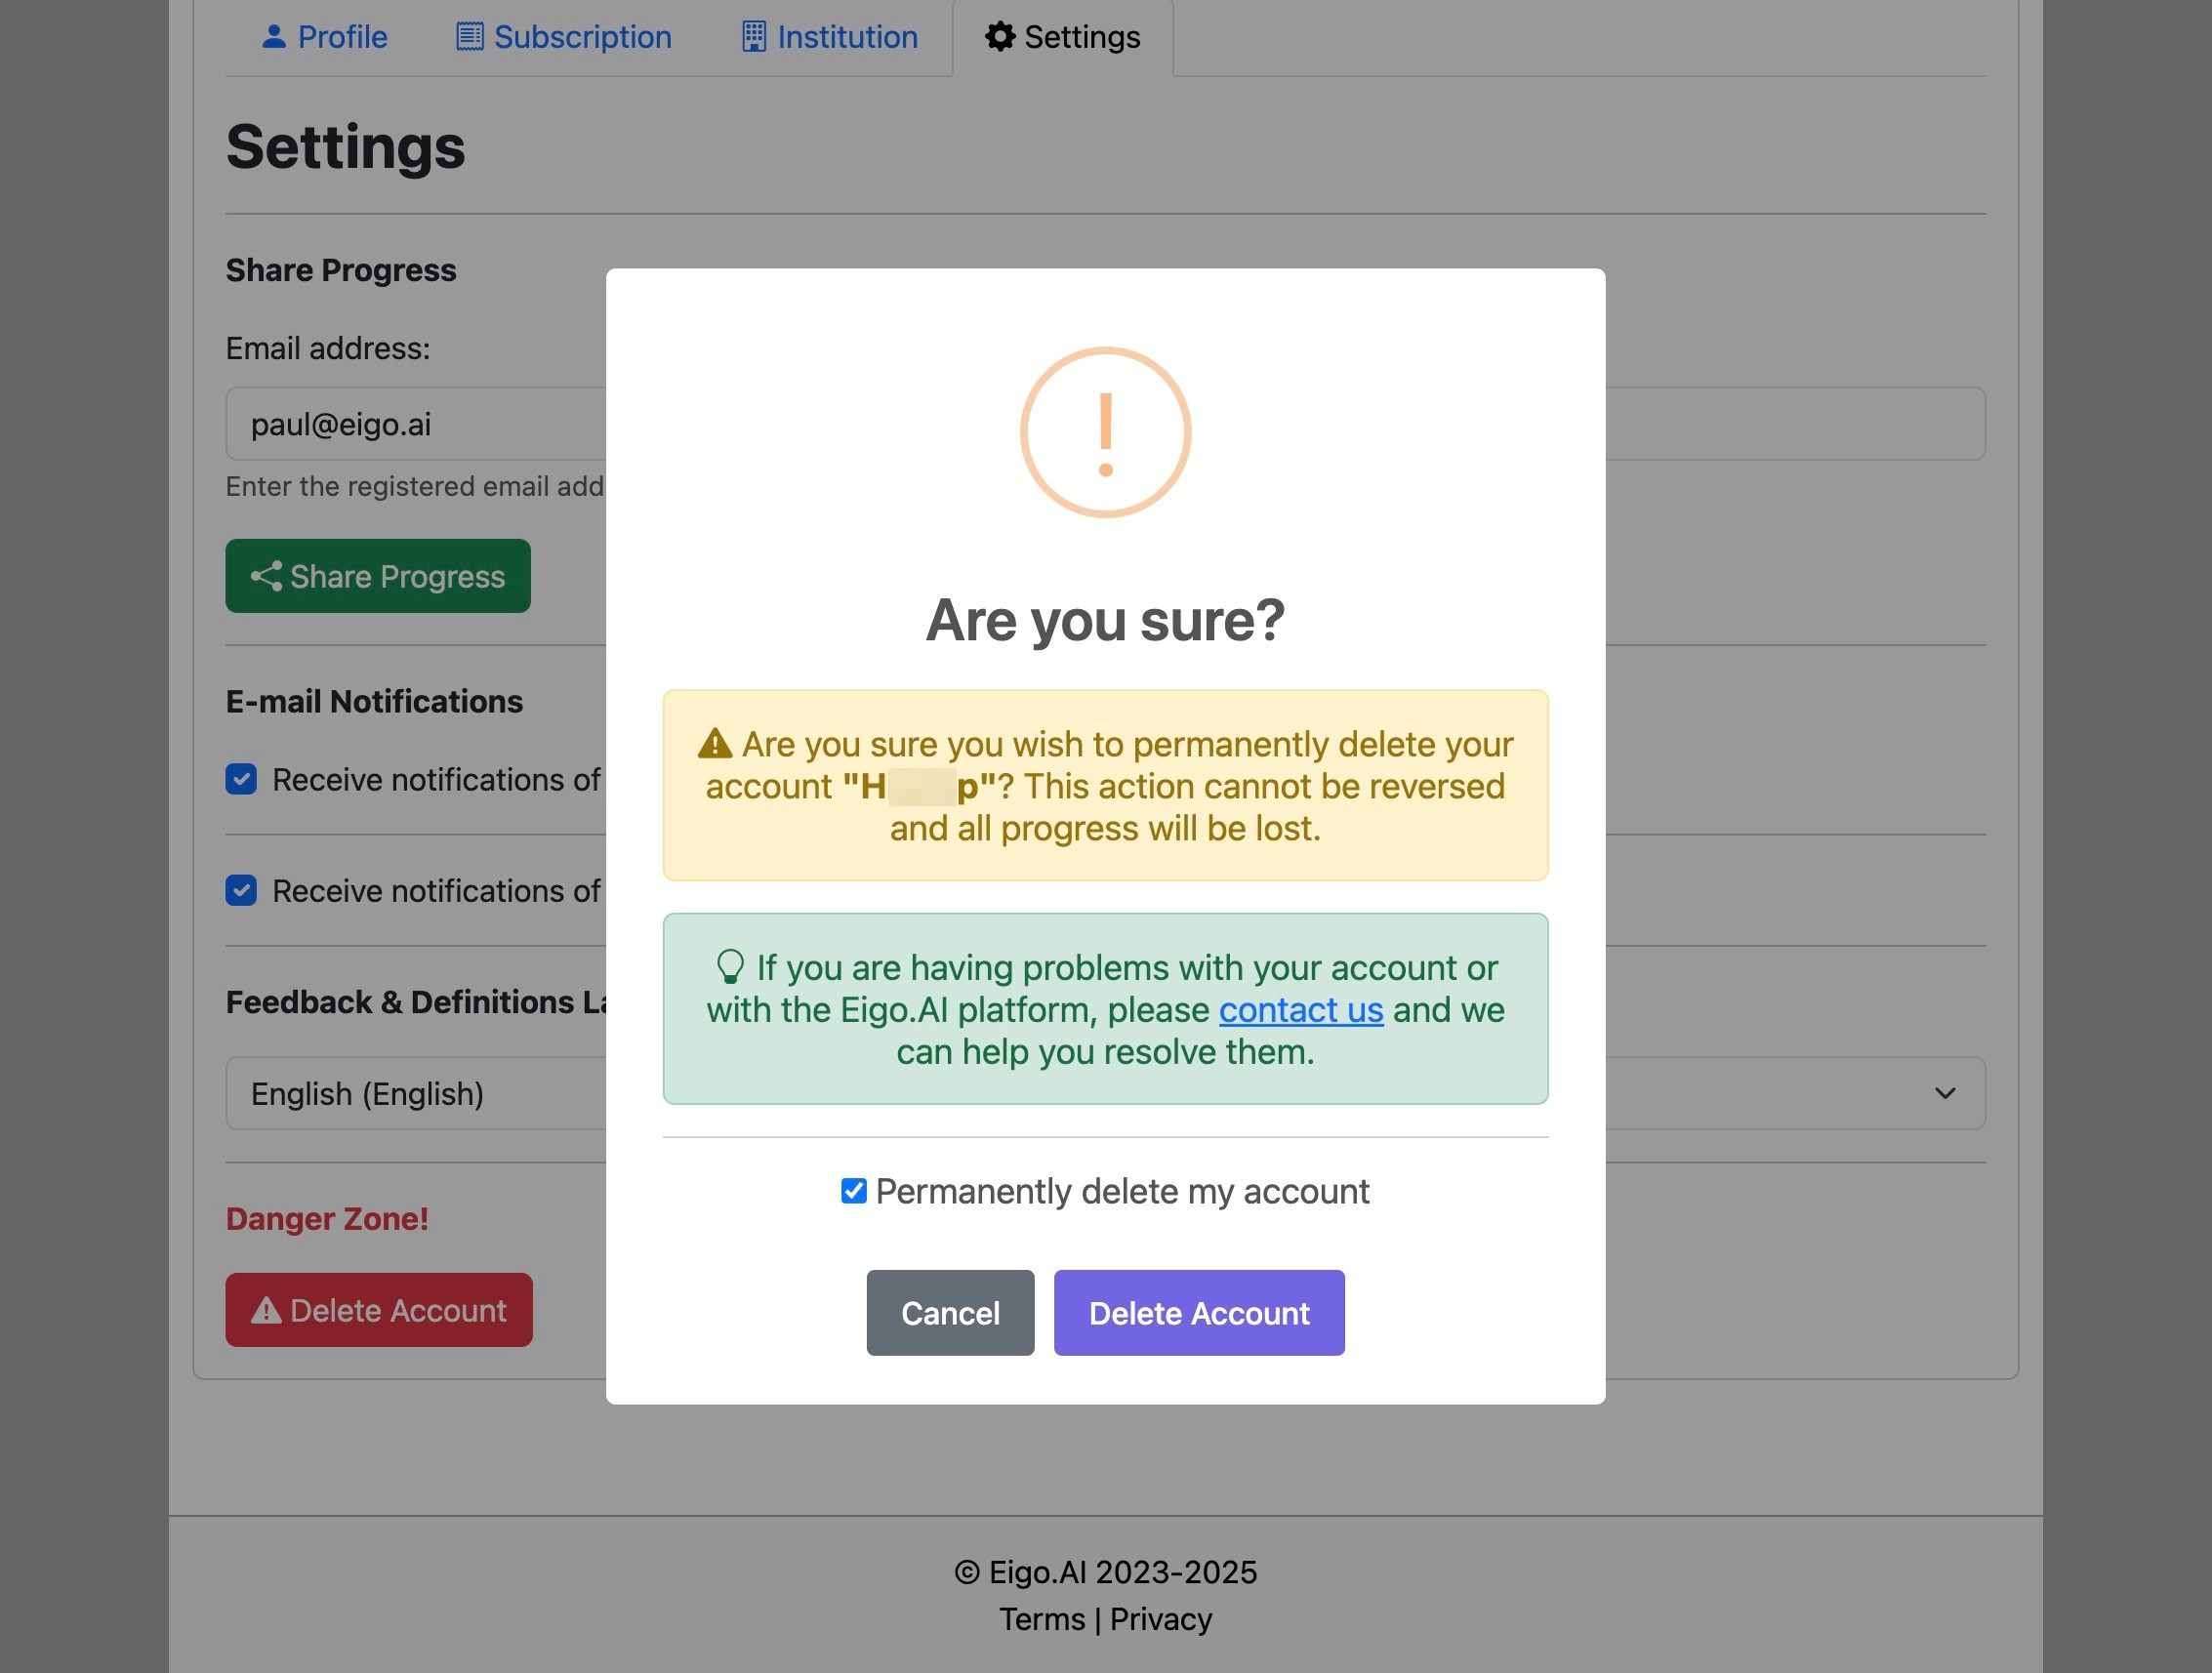Screen dimensions: 2212x1673
Task: Click the Subscription list icon
Action: pyautogui.click(x=469, y=37)
